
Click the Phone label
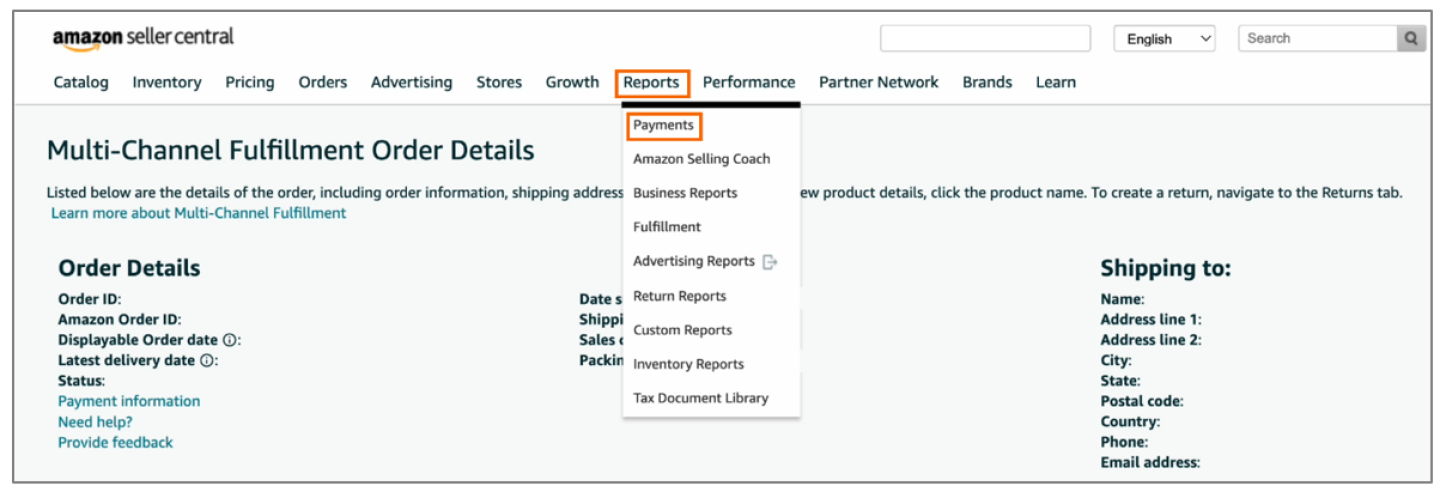[x=1124, y=442]
